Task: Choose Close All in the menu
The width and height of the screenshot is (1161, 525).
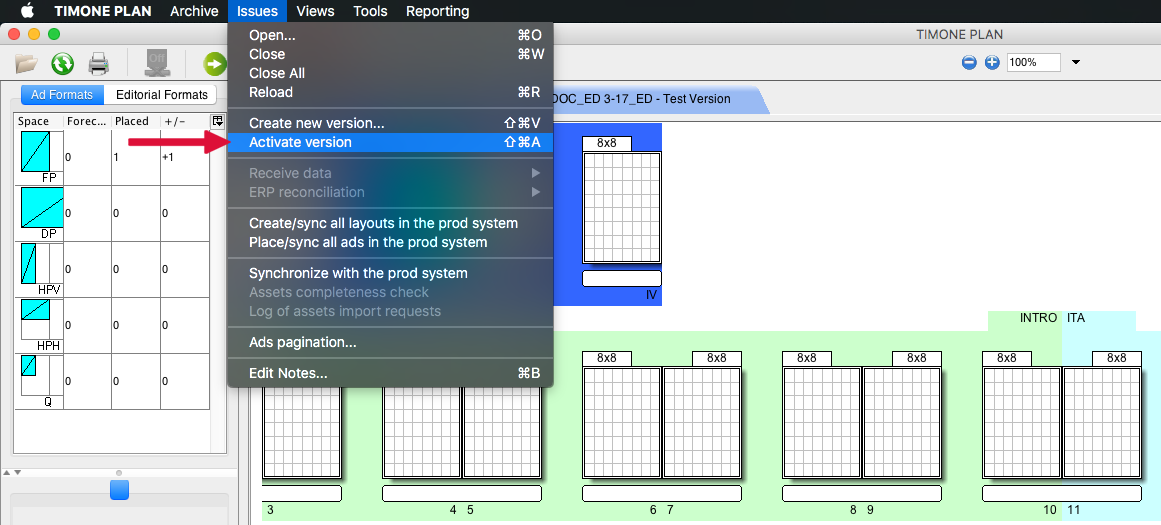Action: (390, 73)
